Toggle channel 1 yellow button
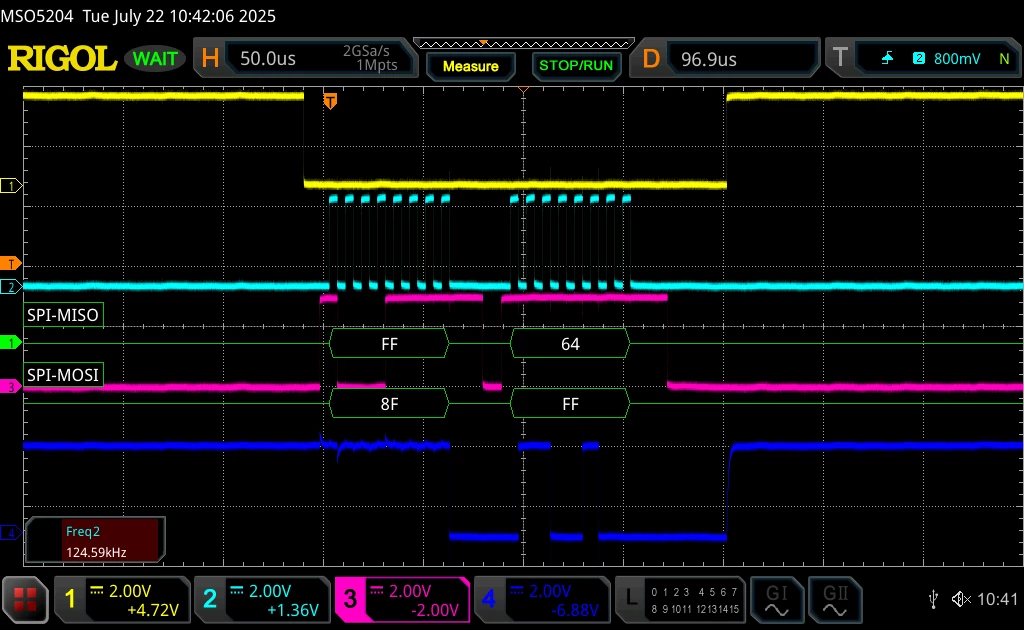Image resolution: width=1024 pixels, height=630 pixels. [121, 600]
